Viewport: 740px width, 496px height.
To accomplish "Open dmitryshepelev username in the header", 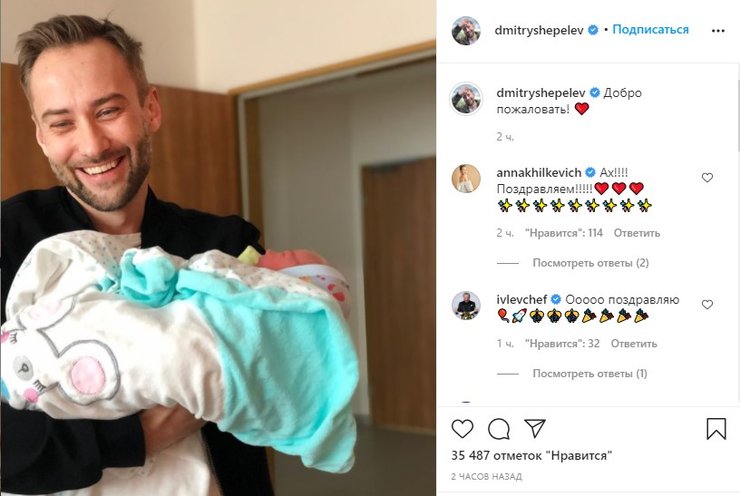I will 539,30.
